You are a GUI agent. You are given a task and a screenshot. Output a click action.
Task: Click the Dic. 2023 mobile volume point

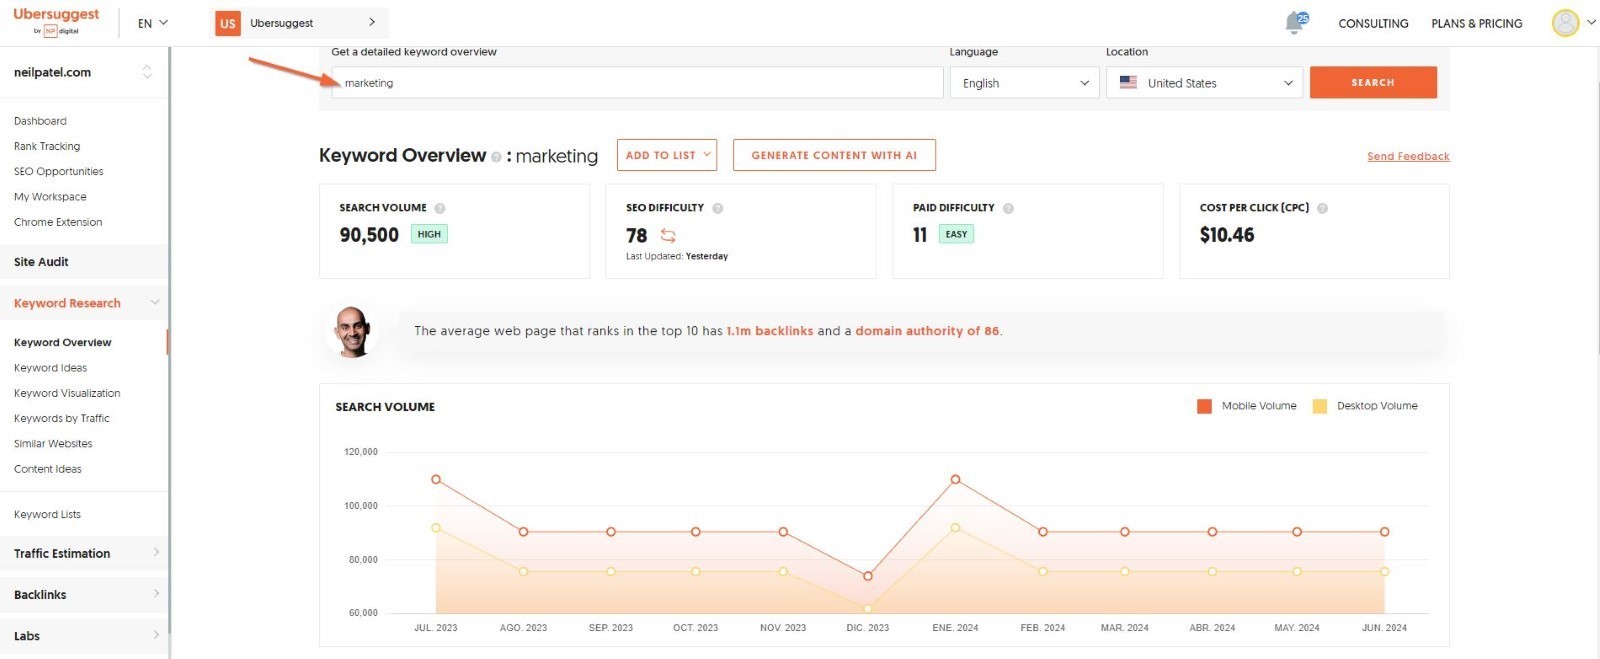[x=868, y=576]
